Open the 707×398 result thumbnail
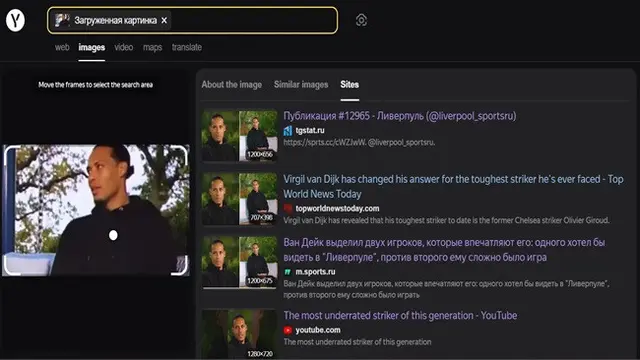The height and width of the screenshot is (360, 640). [240, 199]
